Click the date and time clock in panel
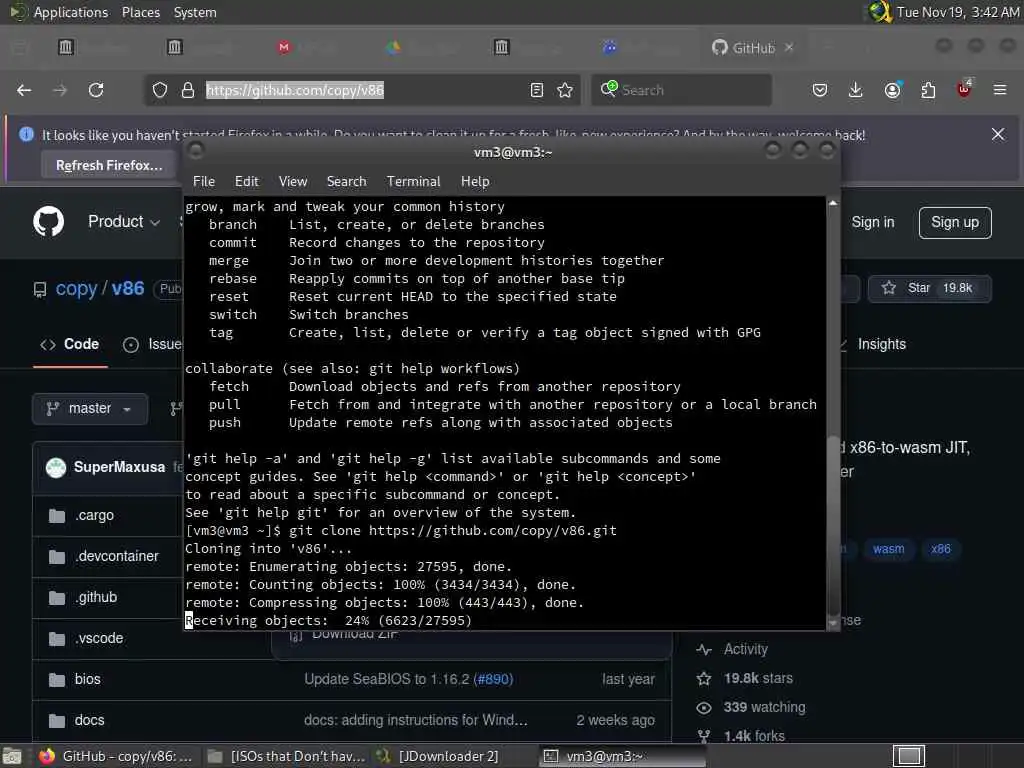Viewport: 1024px width, 768px height. 957,12
